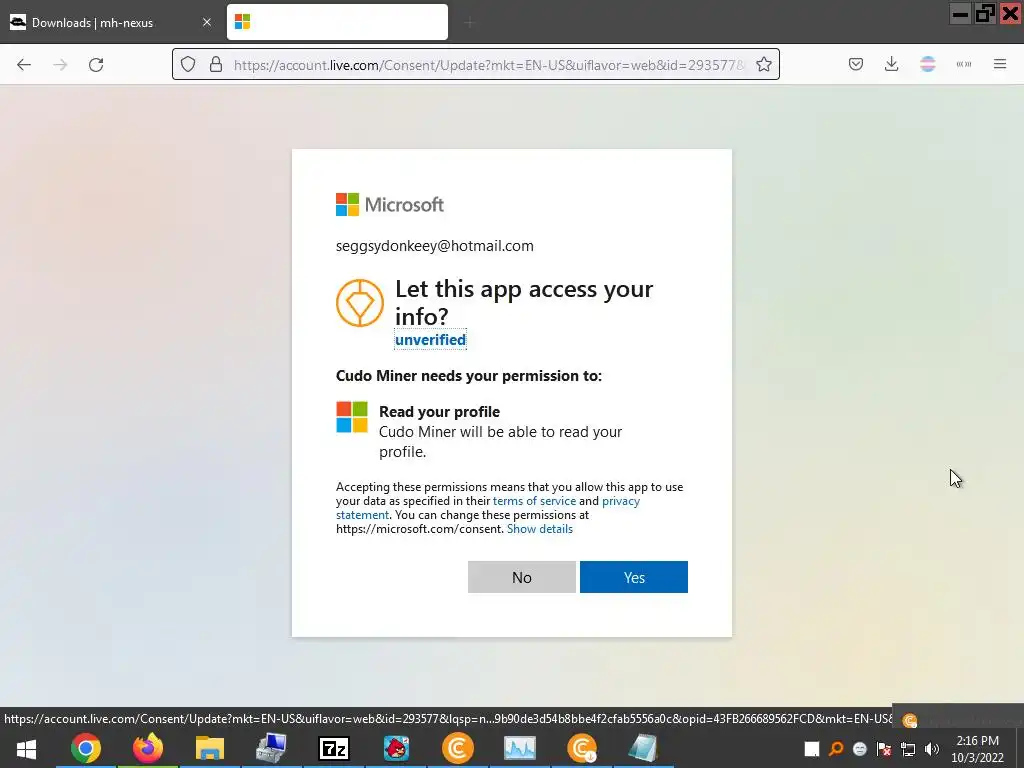1024x768 pixels.
Task: Click the orange magnifier tray icon
Action: click(x=836, y=749)
